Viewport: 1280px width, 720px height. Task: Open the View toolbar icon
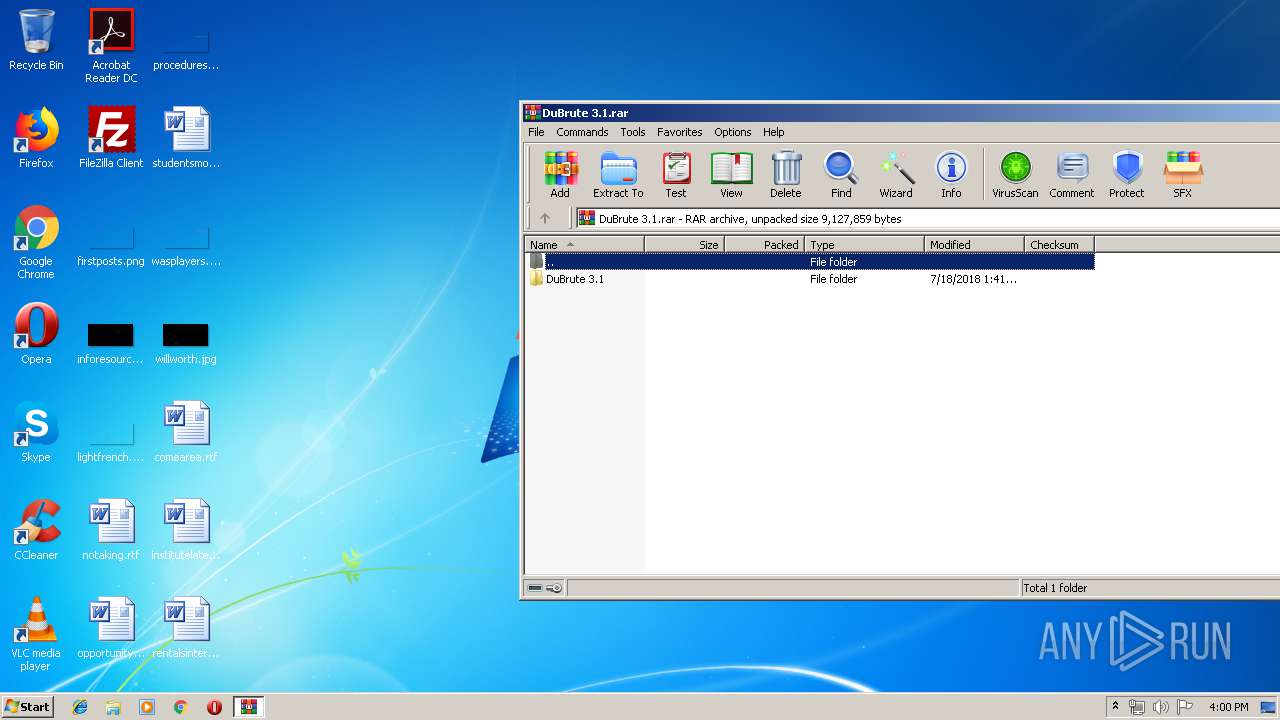[x=731, y=175]
